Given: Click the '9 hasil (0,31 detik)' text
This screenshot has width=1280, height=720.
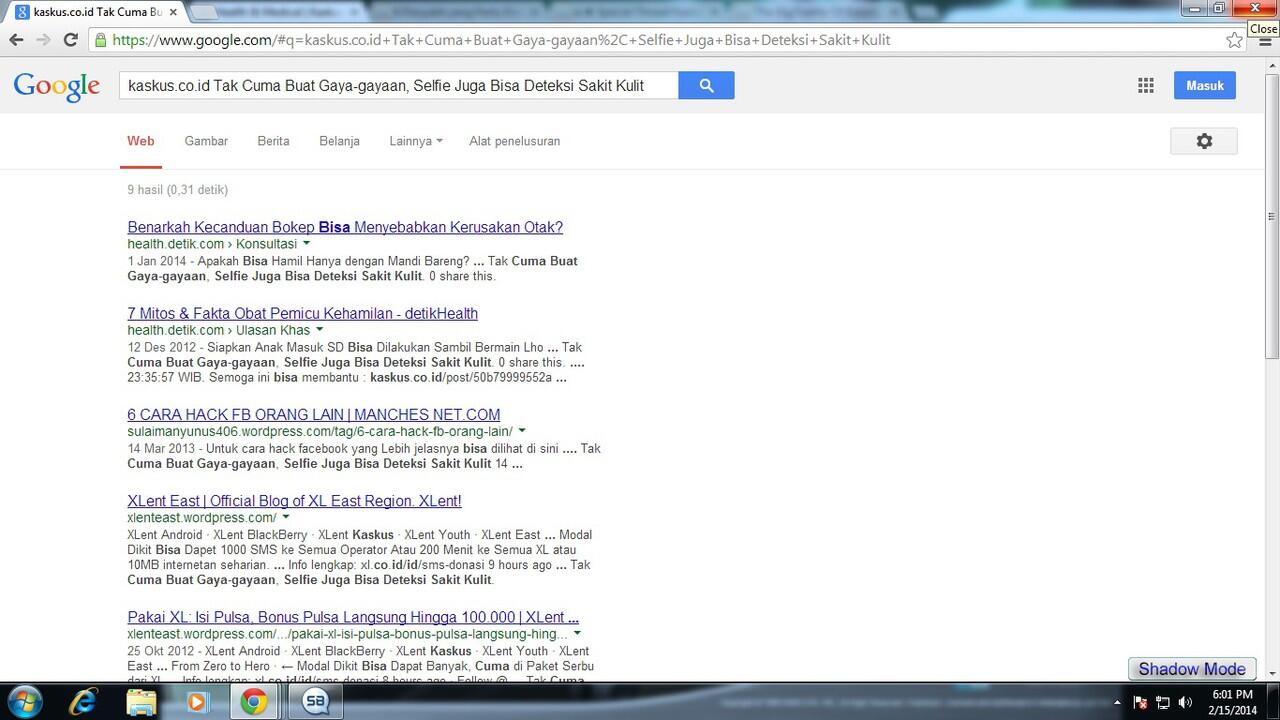Looking at the screenshot, I should [x=177, y=190].
